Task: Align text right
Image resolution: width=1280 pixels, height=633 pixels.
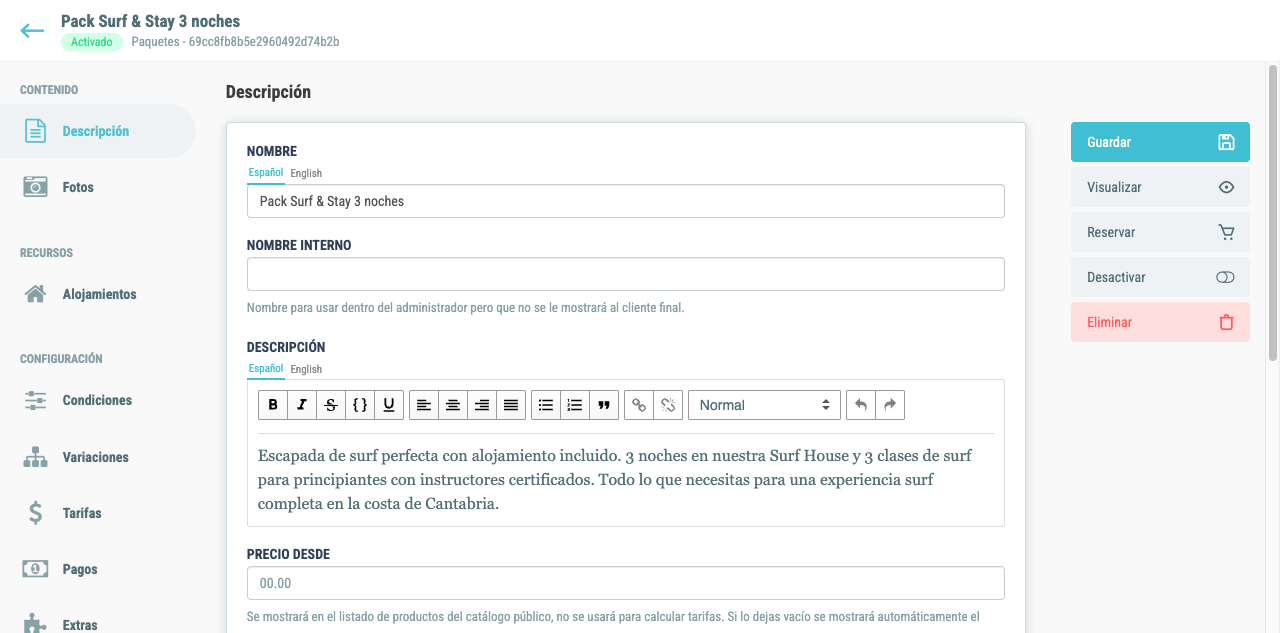Action: (x=482, y=405)
